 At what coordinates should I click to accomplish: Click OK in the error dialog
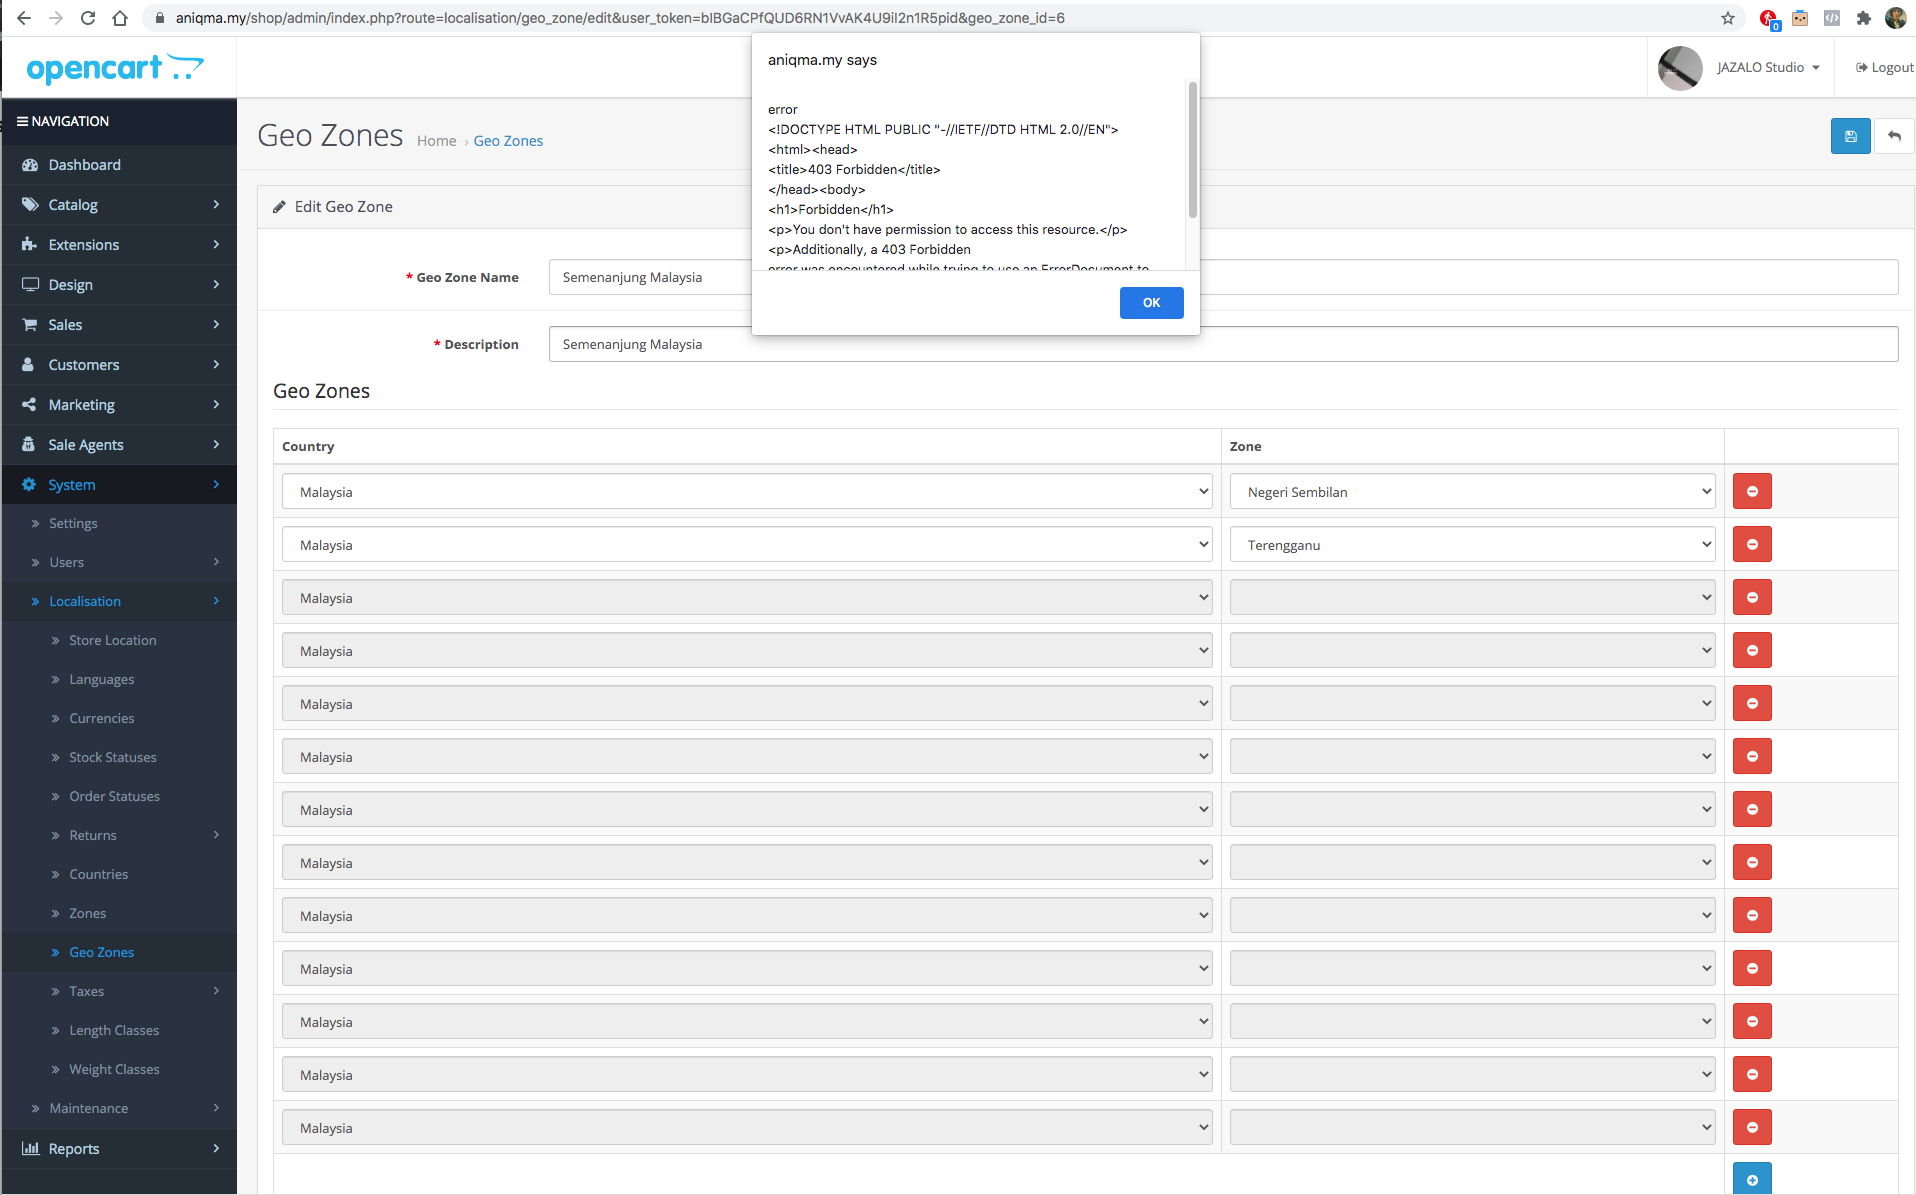click(x=1151, y=302)
